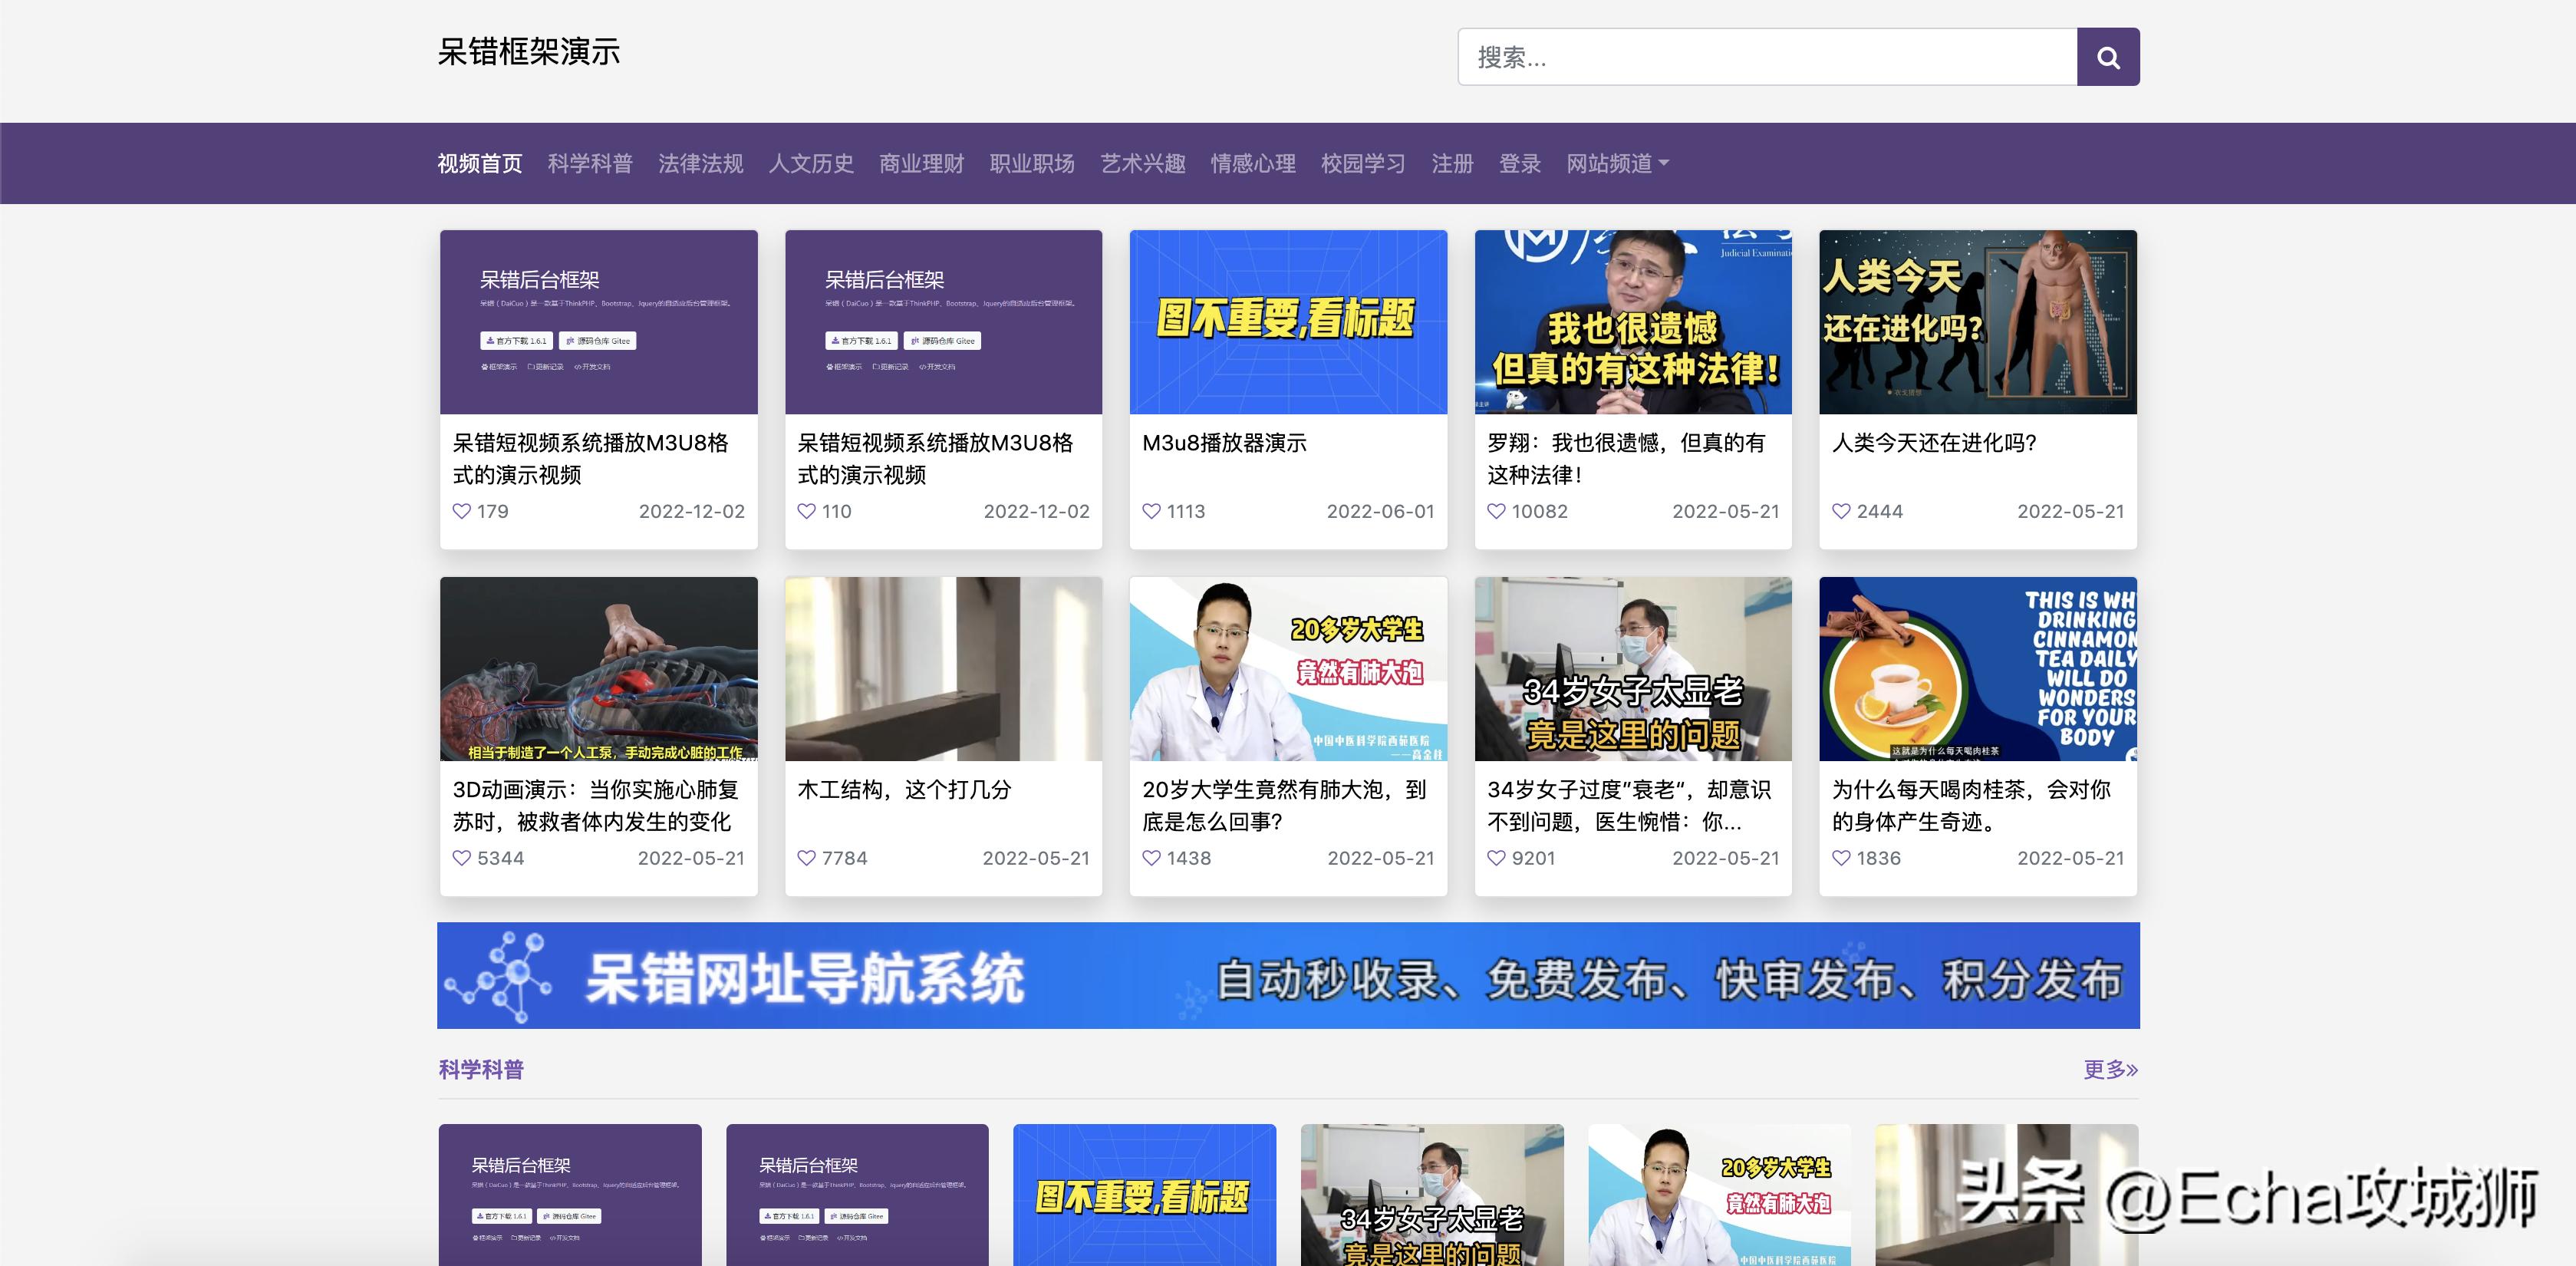The image size is (2576, 1266).
Task: Click the 更多» link for 科学科普
Action: (2110, 1069)
